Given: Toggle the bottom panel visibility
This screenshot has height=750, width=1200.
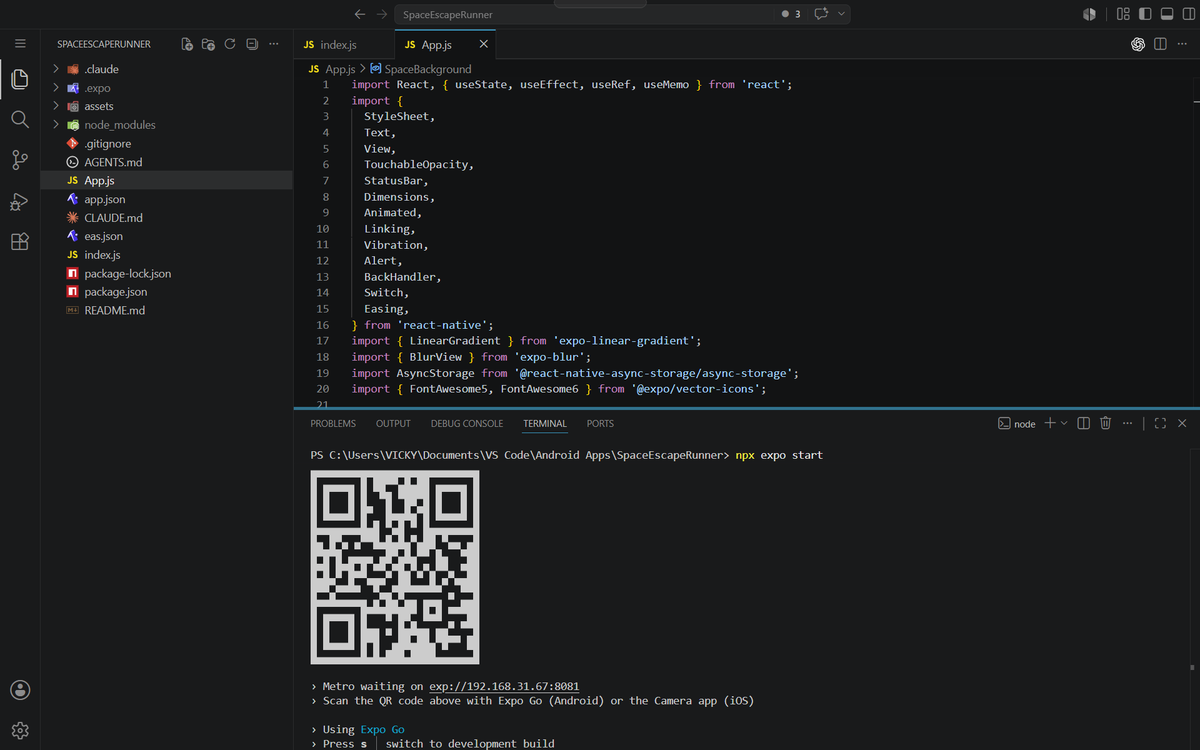Looking at the screenshot, I should (1166, 14).
